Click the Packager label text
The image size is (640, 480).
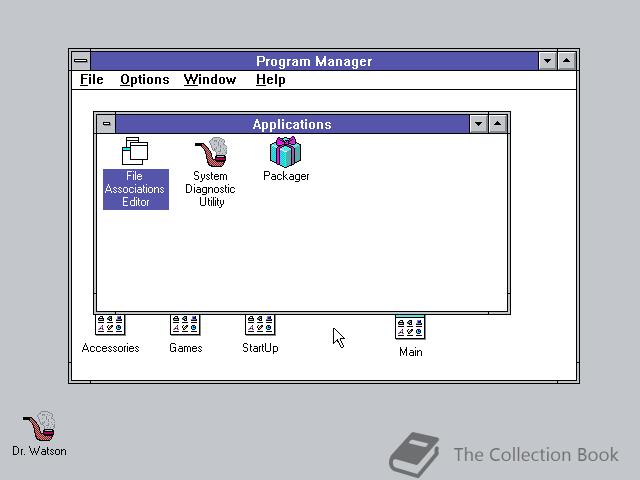[286, 176]
